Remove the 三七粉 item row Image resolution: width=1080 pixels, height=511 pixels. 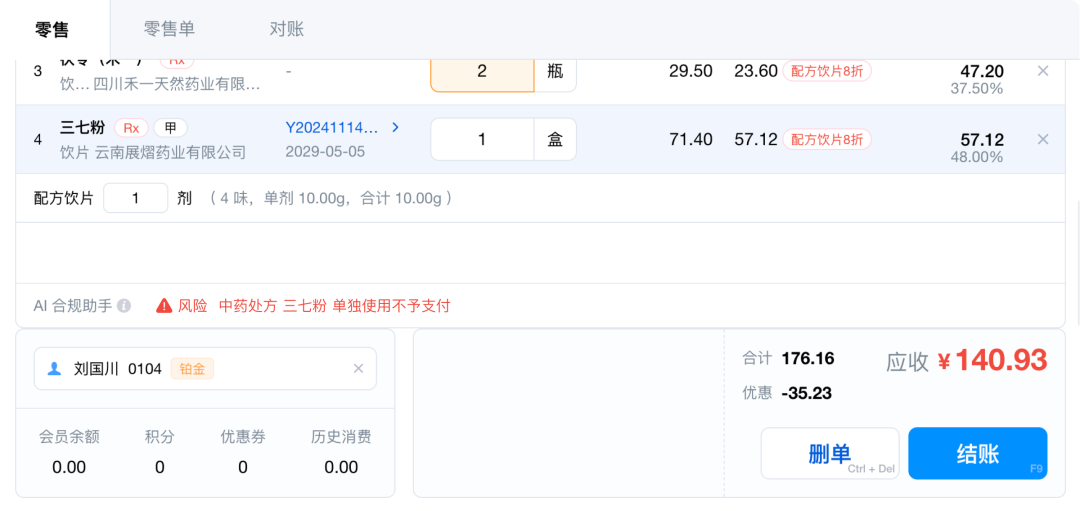1043,140
